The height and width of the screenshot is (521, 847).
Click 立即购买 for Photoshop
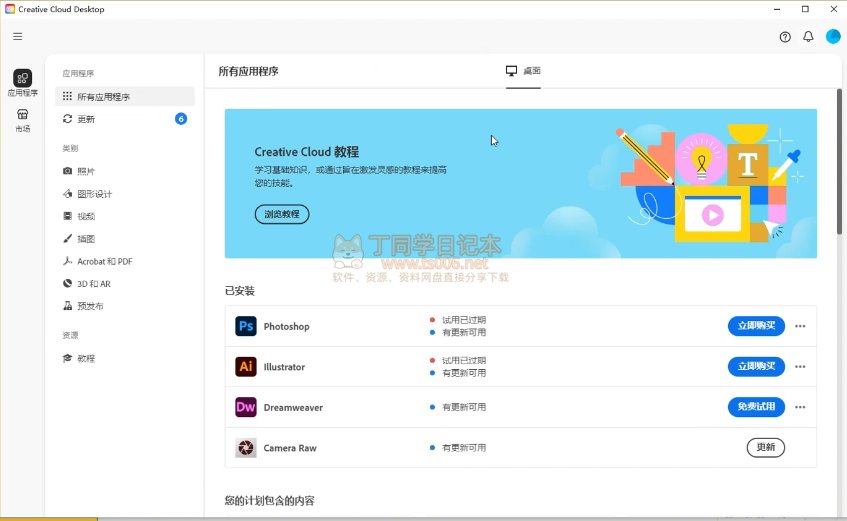point(756,326)
